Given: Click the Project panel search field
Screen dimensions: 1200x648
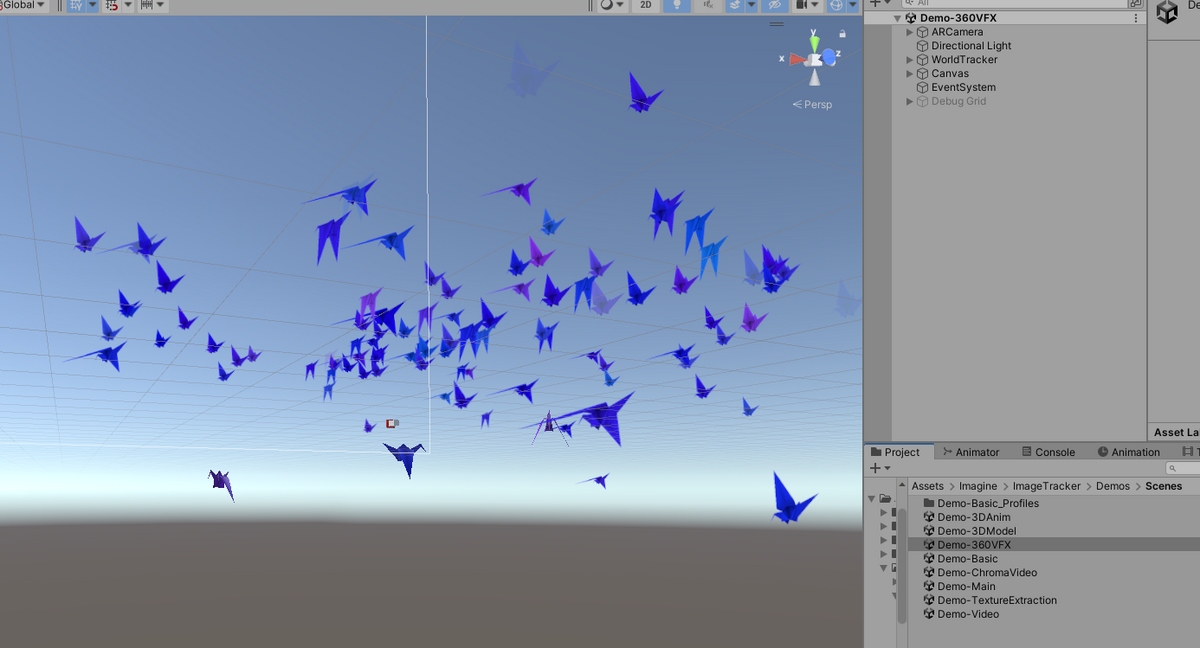Looking at the screenshot, I should point(1184,468).
